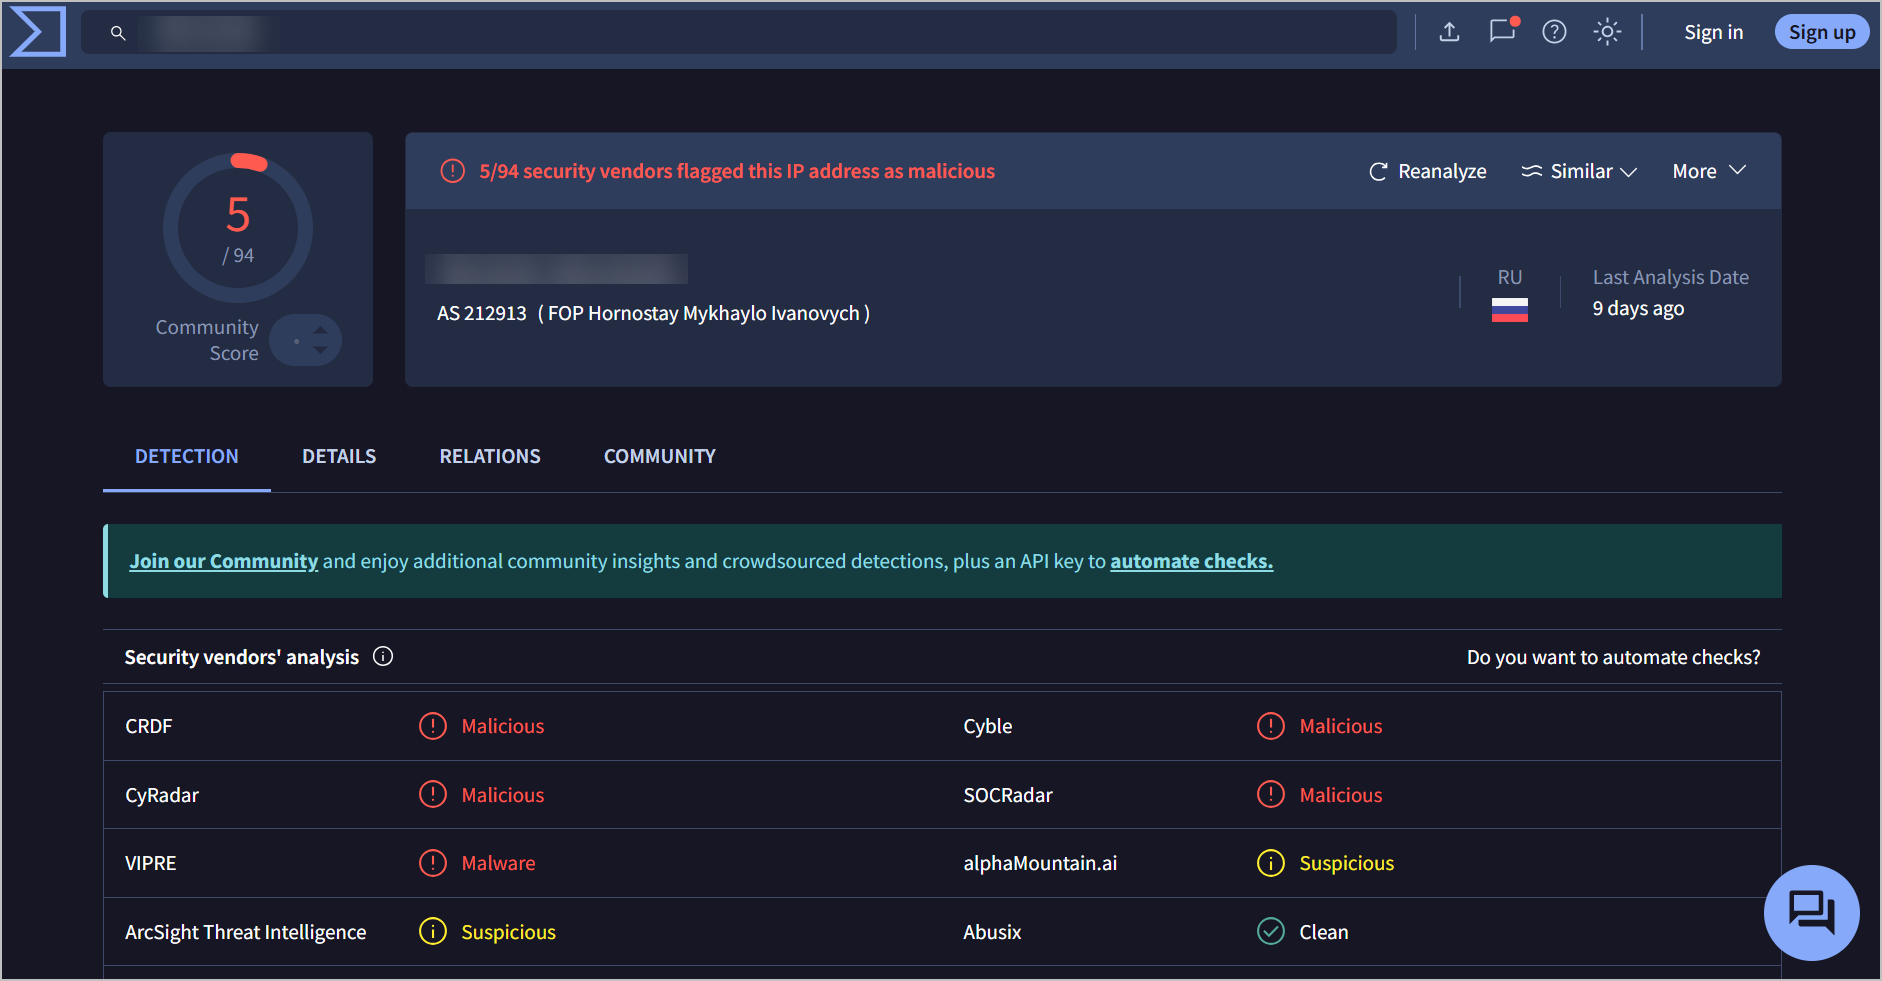Screen dimensions: 1882x981
Task: Click the SOCRadar vendor name
Action: coord(1008,795)
